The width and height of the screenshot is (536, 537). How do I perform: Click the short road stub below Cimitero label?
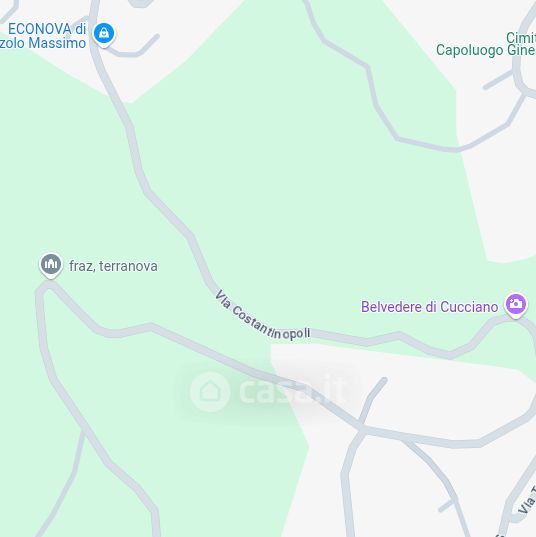point(498,79)
